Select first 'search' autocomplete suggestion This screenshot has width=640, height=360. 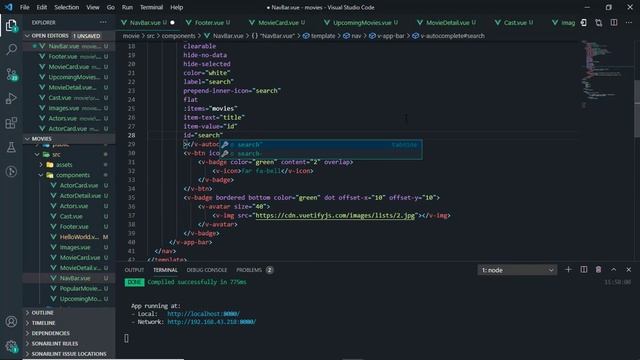point(320,145)
